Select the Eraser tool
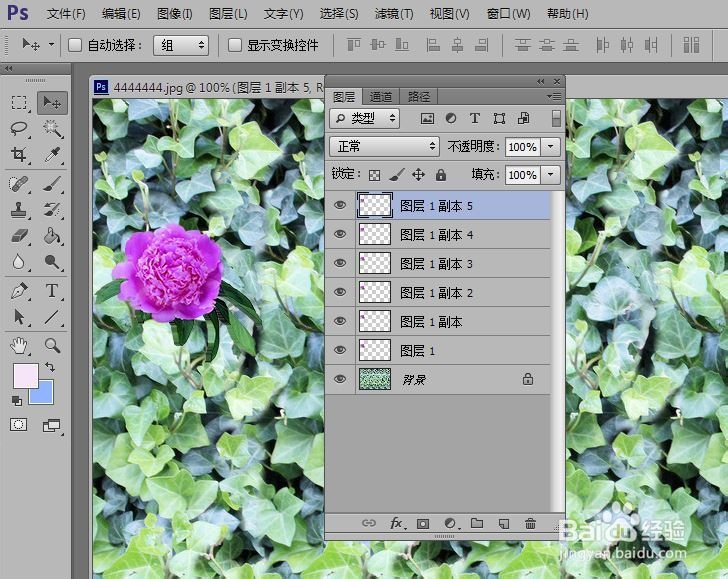728x579 pixels. click(19, 236)
